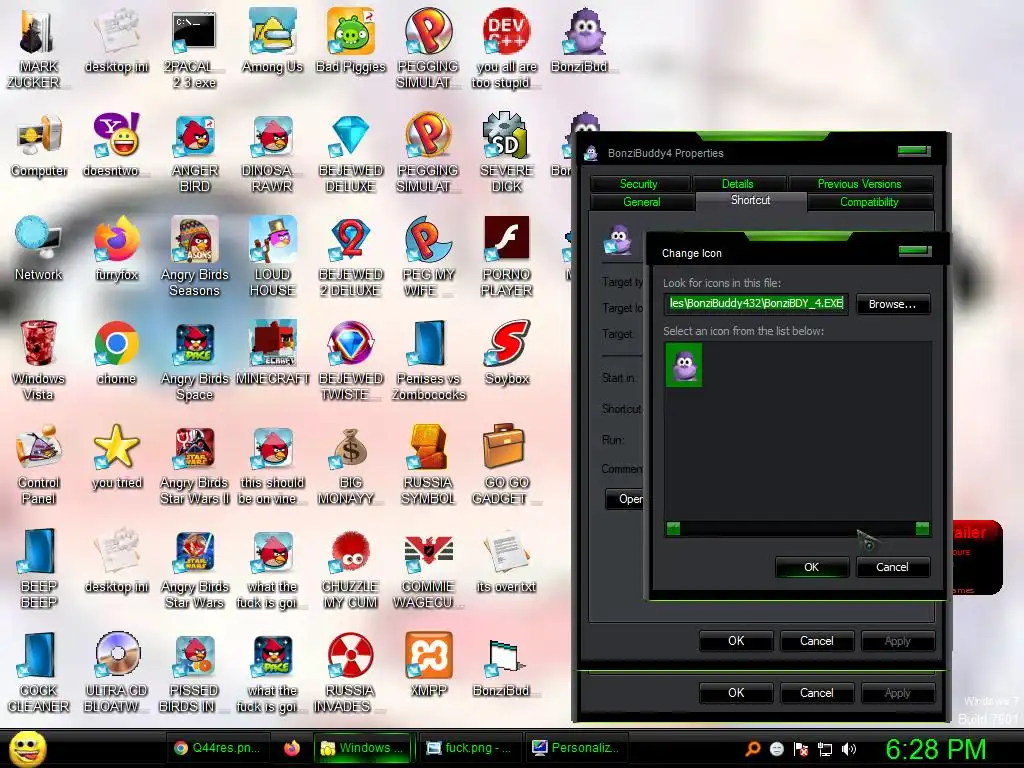Click the volume speaker tray icon

pos(849,749)
